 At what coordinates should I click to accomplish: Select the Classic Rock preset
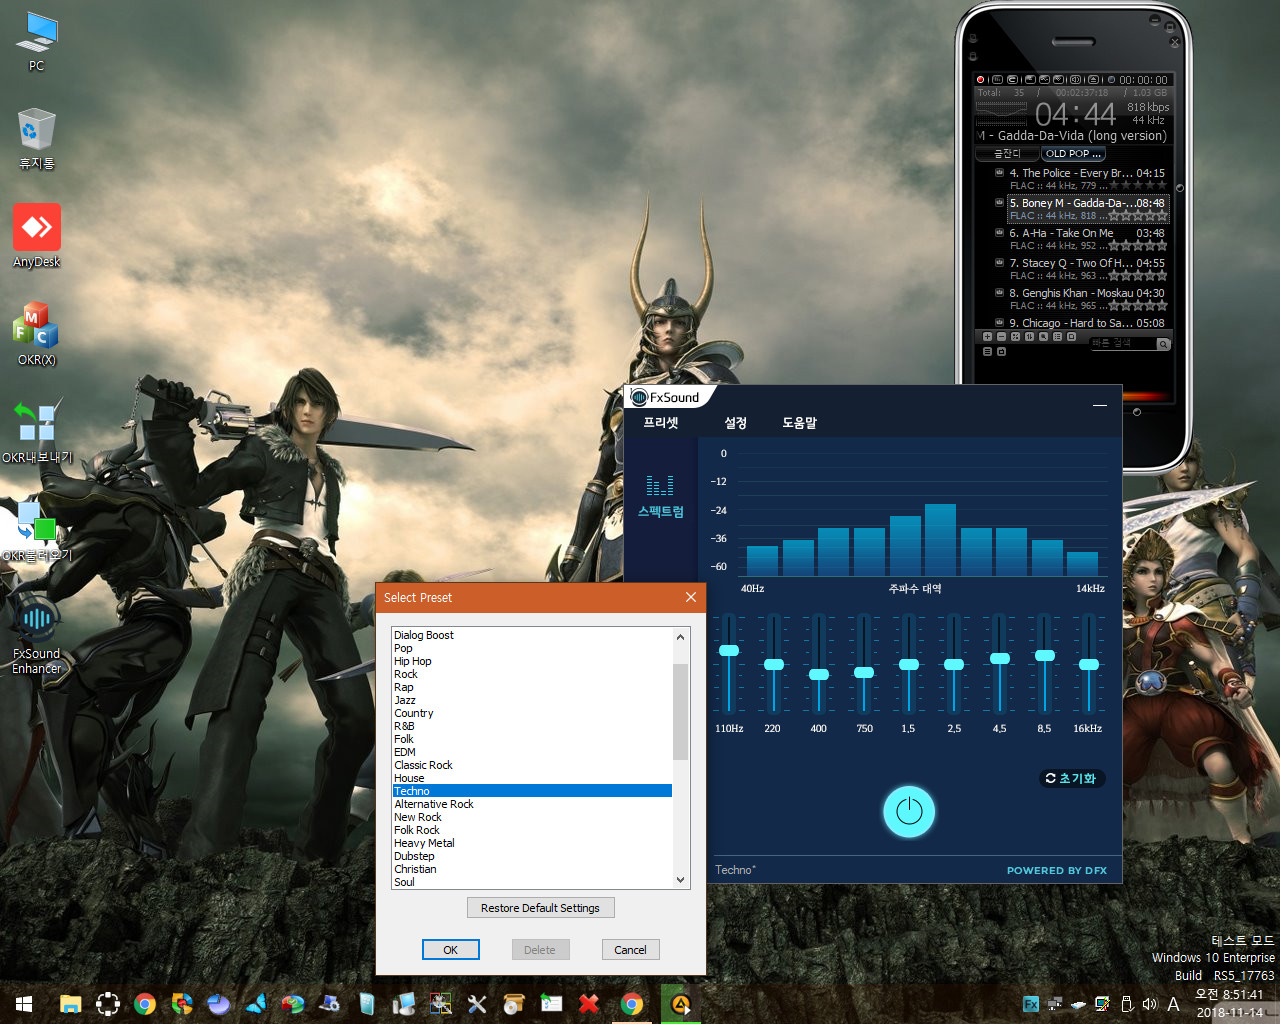[x=532, y=765]
